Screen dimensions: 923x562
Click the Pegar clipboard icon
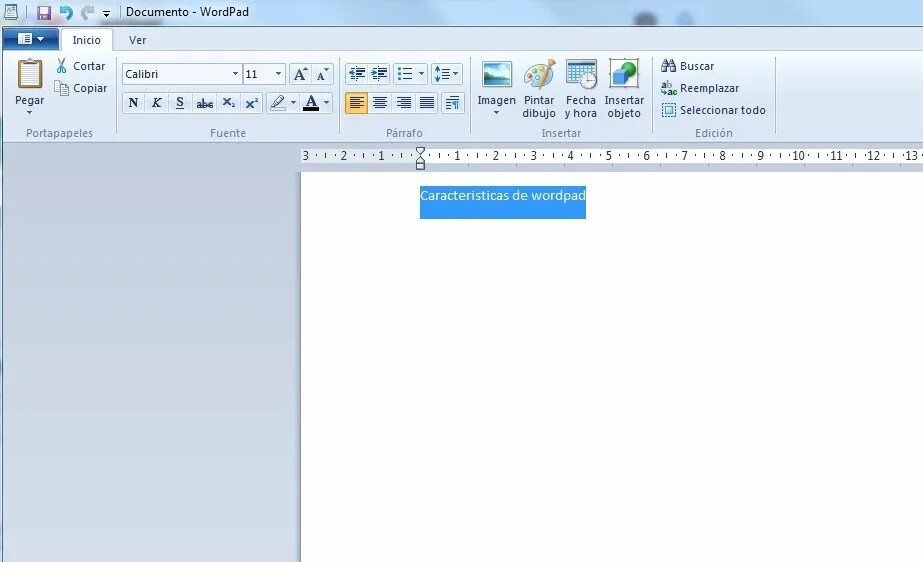29,74
